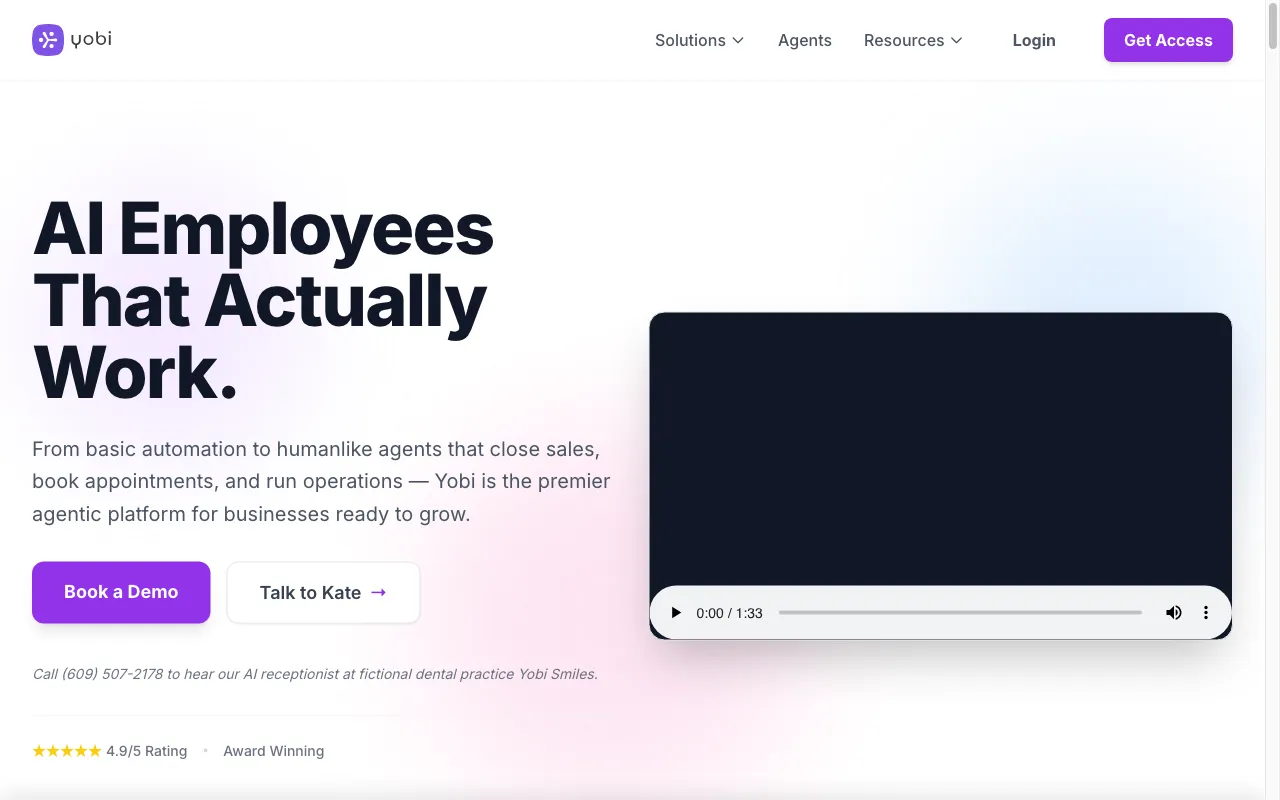This screenshot has height=800, width=1280.
Task: Open the Agents nav link
Action: (x=805, y=40)
